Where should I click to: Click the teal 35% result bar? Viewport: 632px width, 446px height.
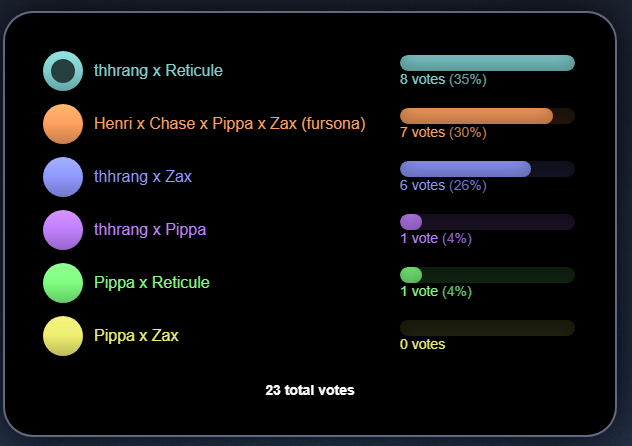point(487,63)
